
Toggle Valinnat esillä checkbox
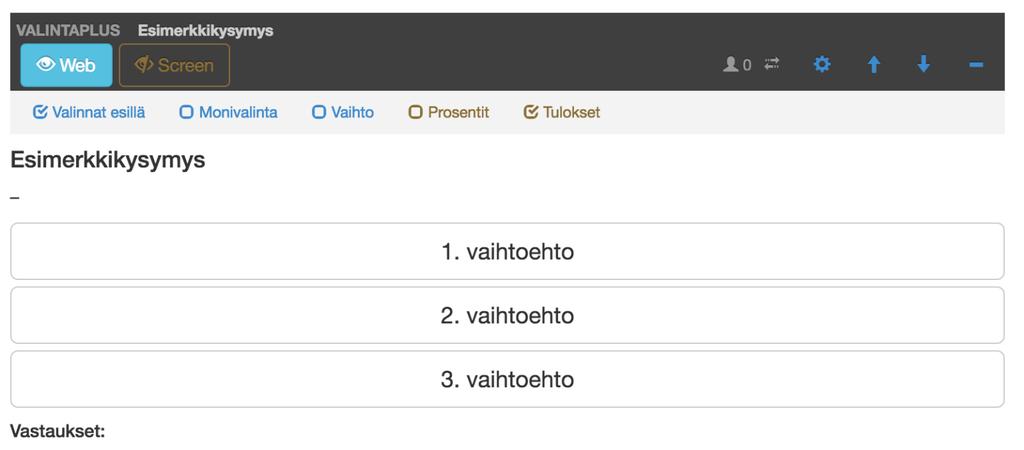[40, 112]
